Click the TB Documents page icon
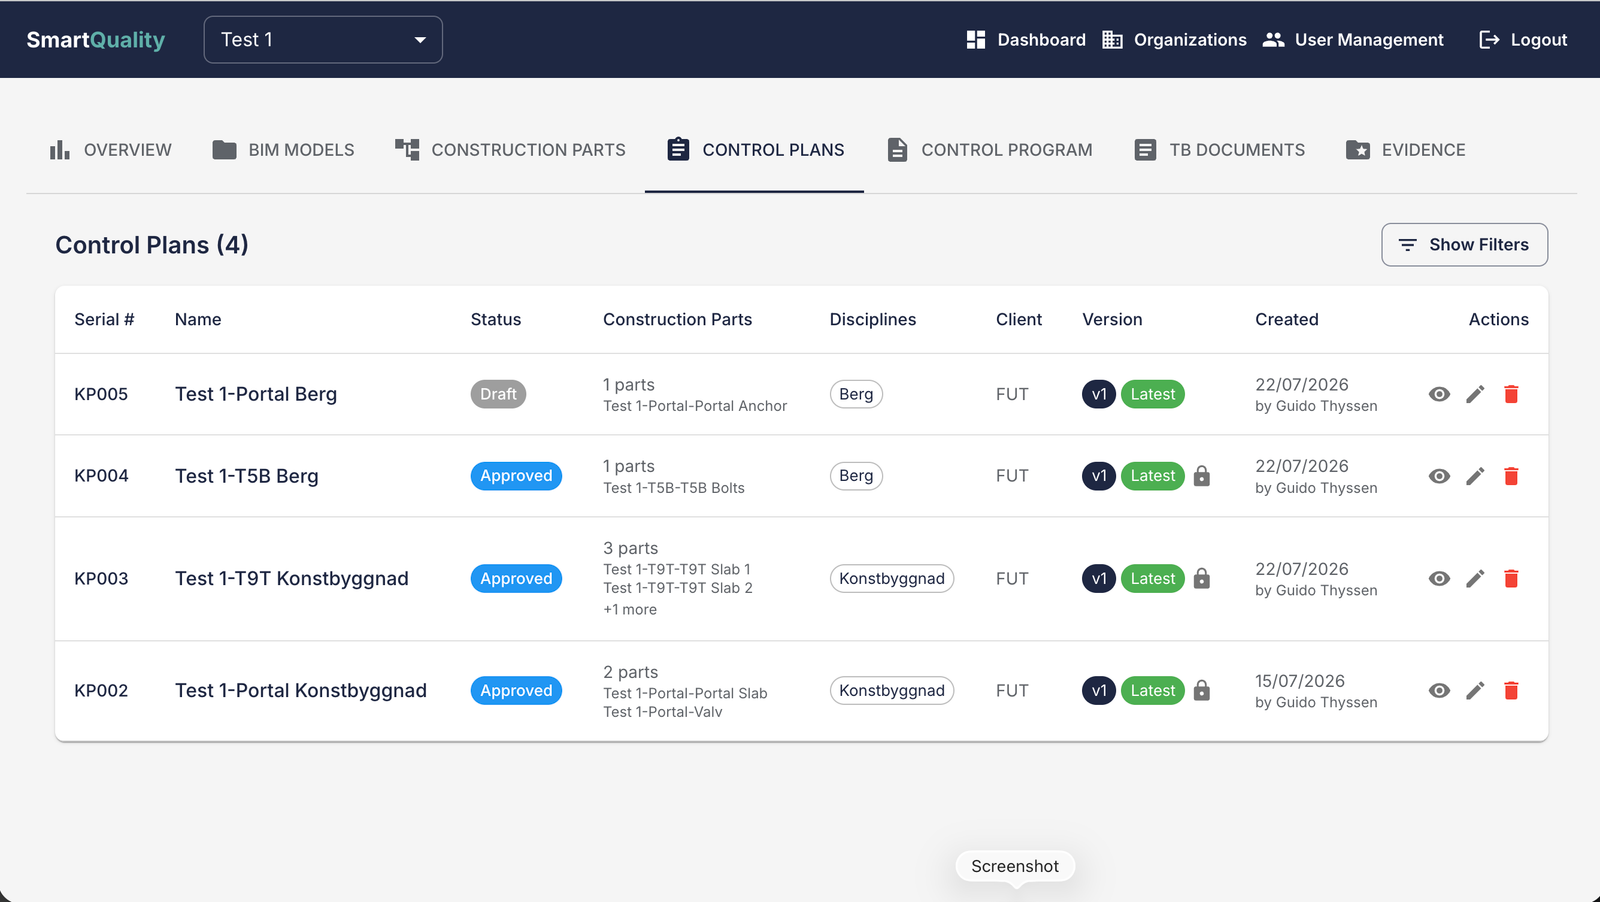Viewport: 1600px width, 902px height. point(1145,150)
